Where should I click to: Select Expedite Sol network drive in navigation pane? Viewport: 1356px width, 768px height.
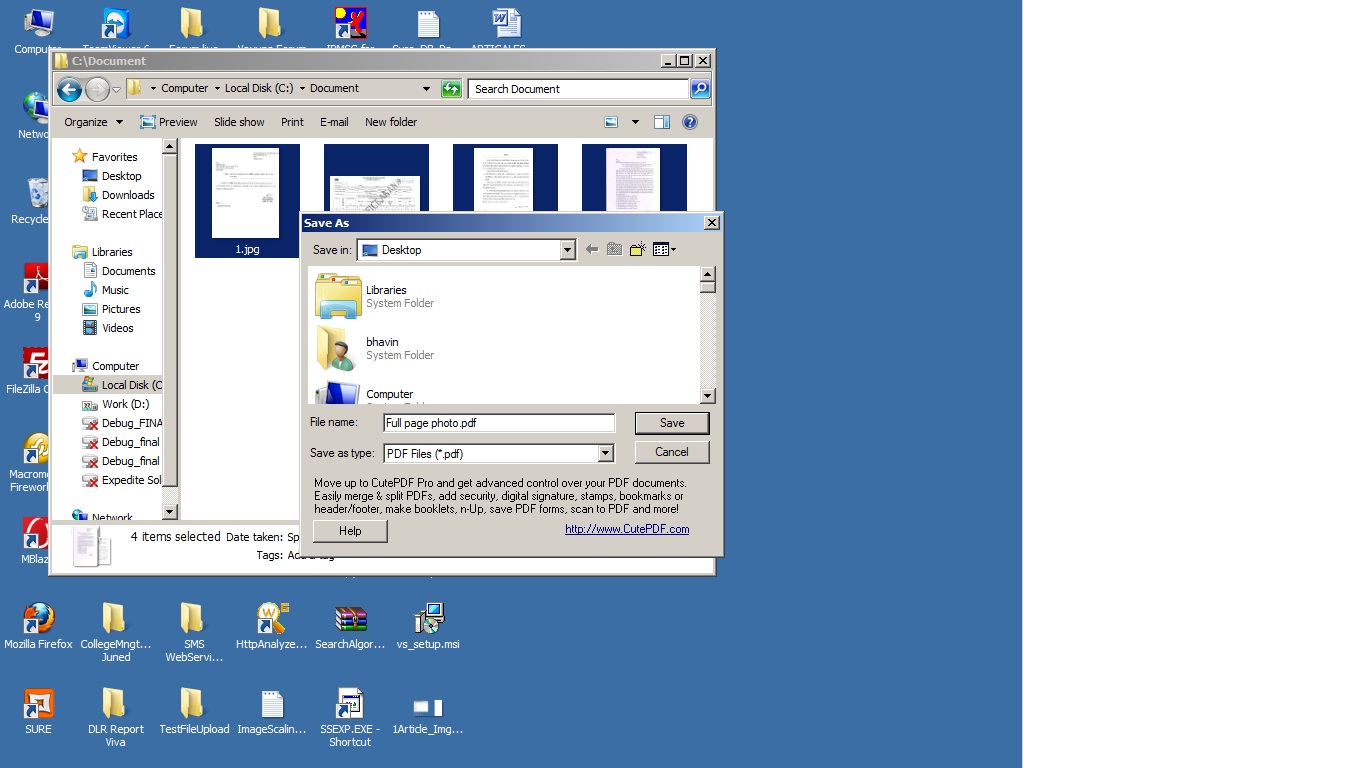coord(122,480)
